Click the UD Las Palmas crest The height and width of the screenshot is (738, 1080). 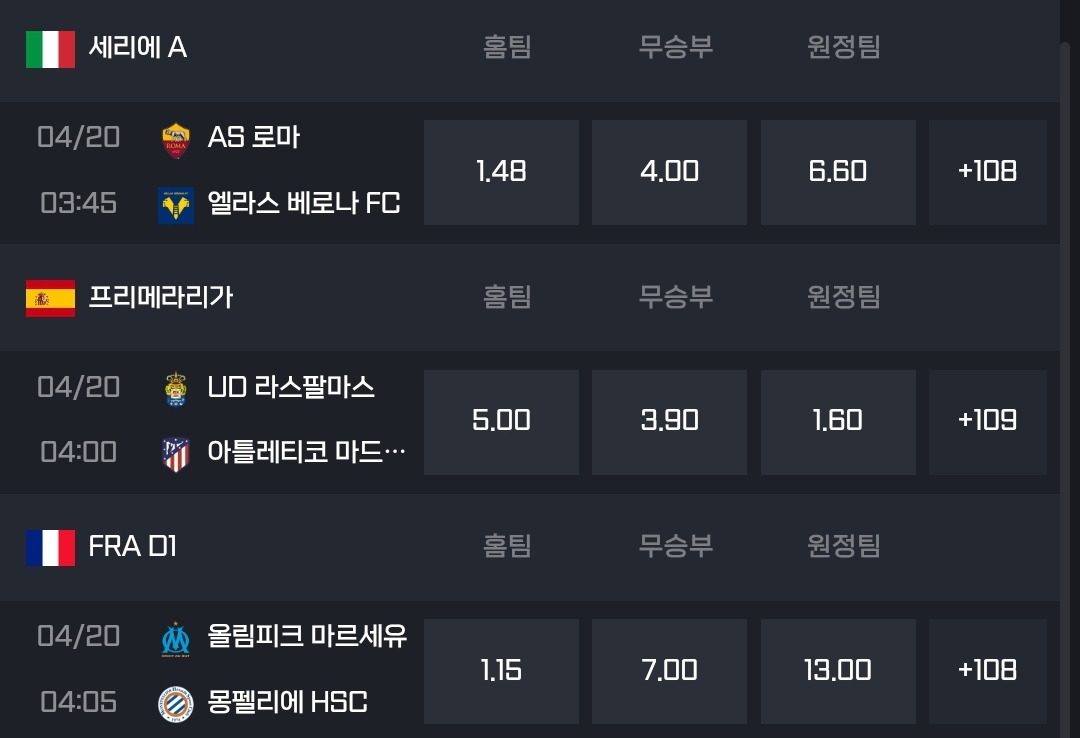(x=176, y=389)
